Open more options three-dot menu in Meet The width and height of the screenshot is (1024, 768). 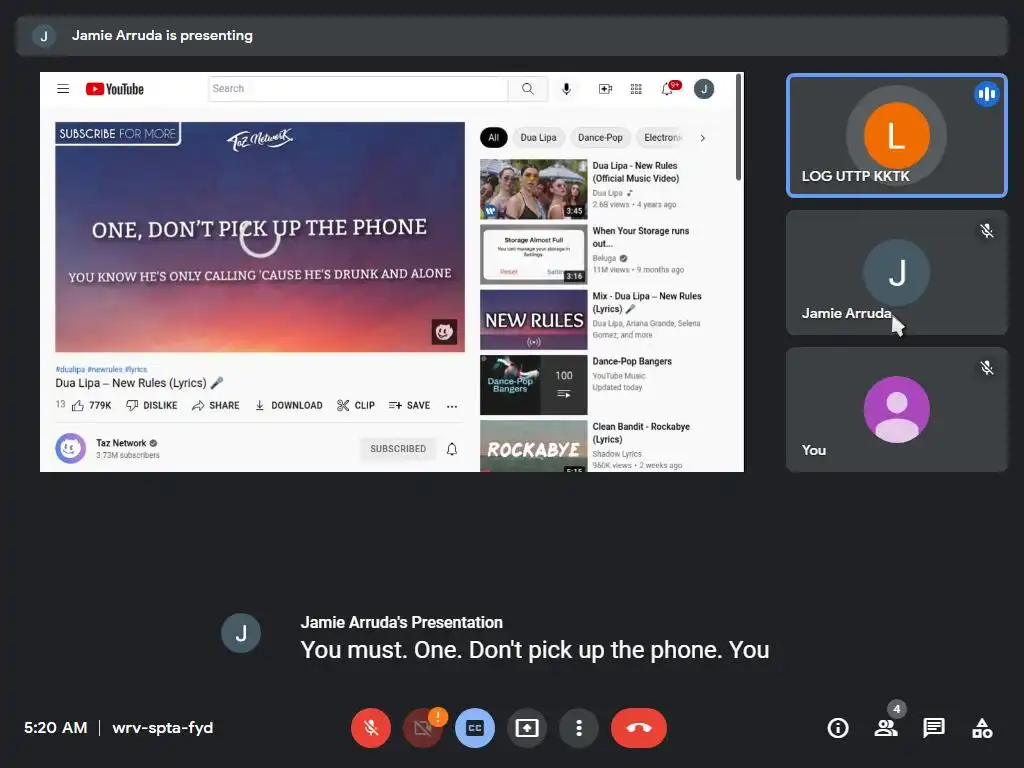coord(579,728)
